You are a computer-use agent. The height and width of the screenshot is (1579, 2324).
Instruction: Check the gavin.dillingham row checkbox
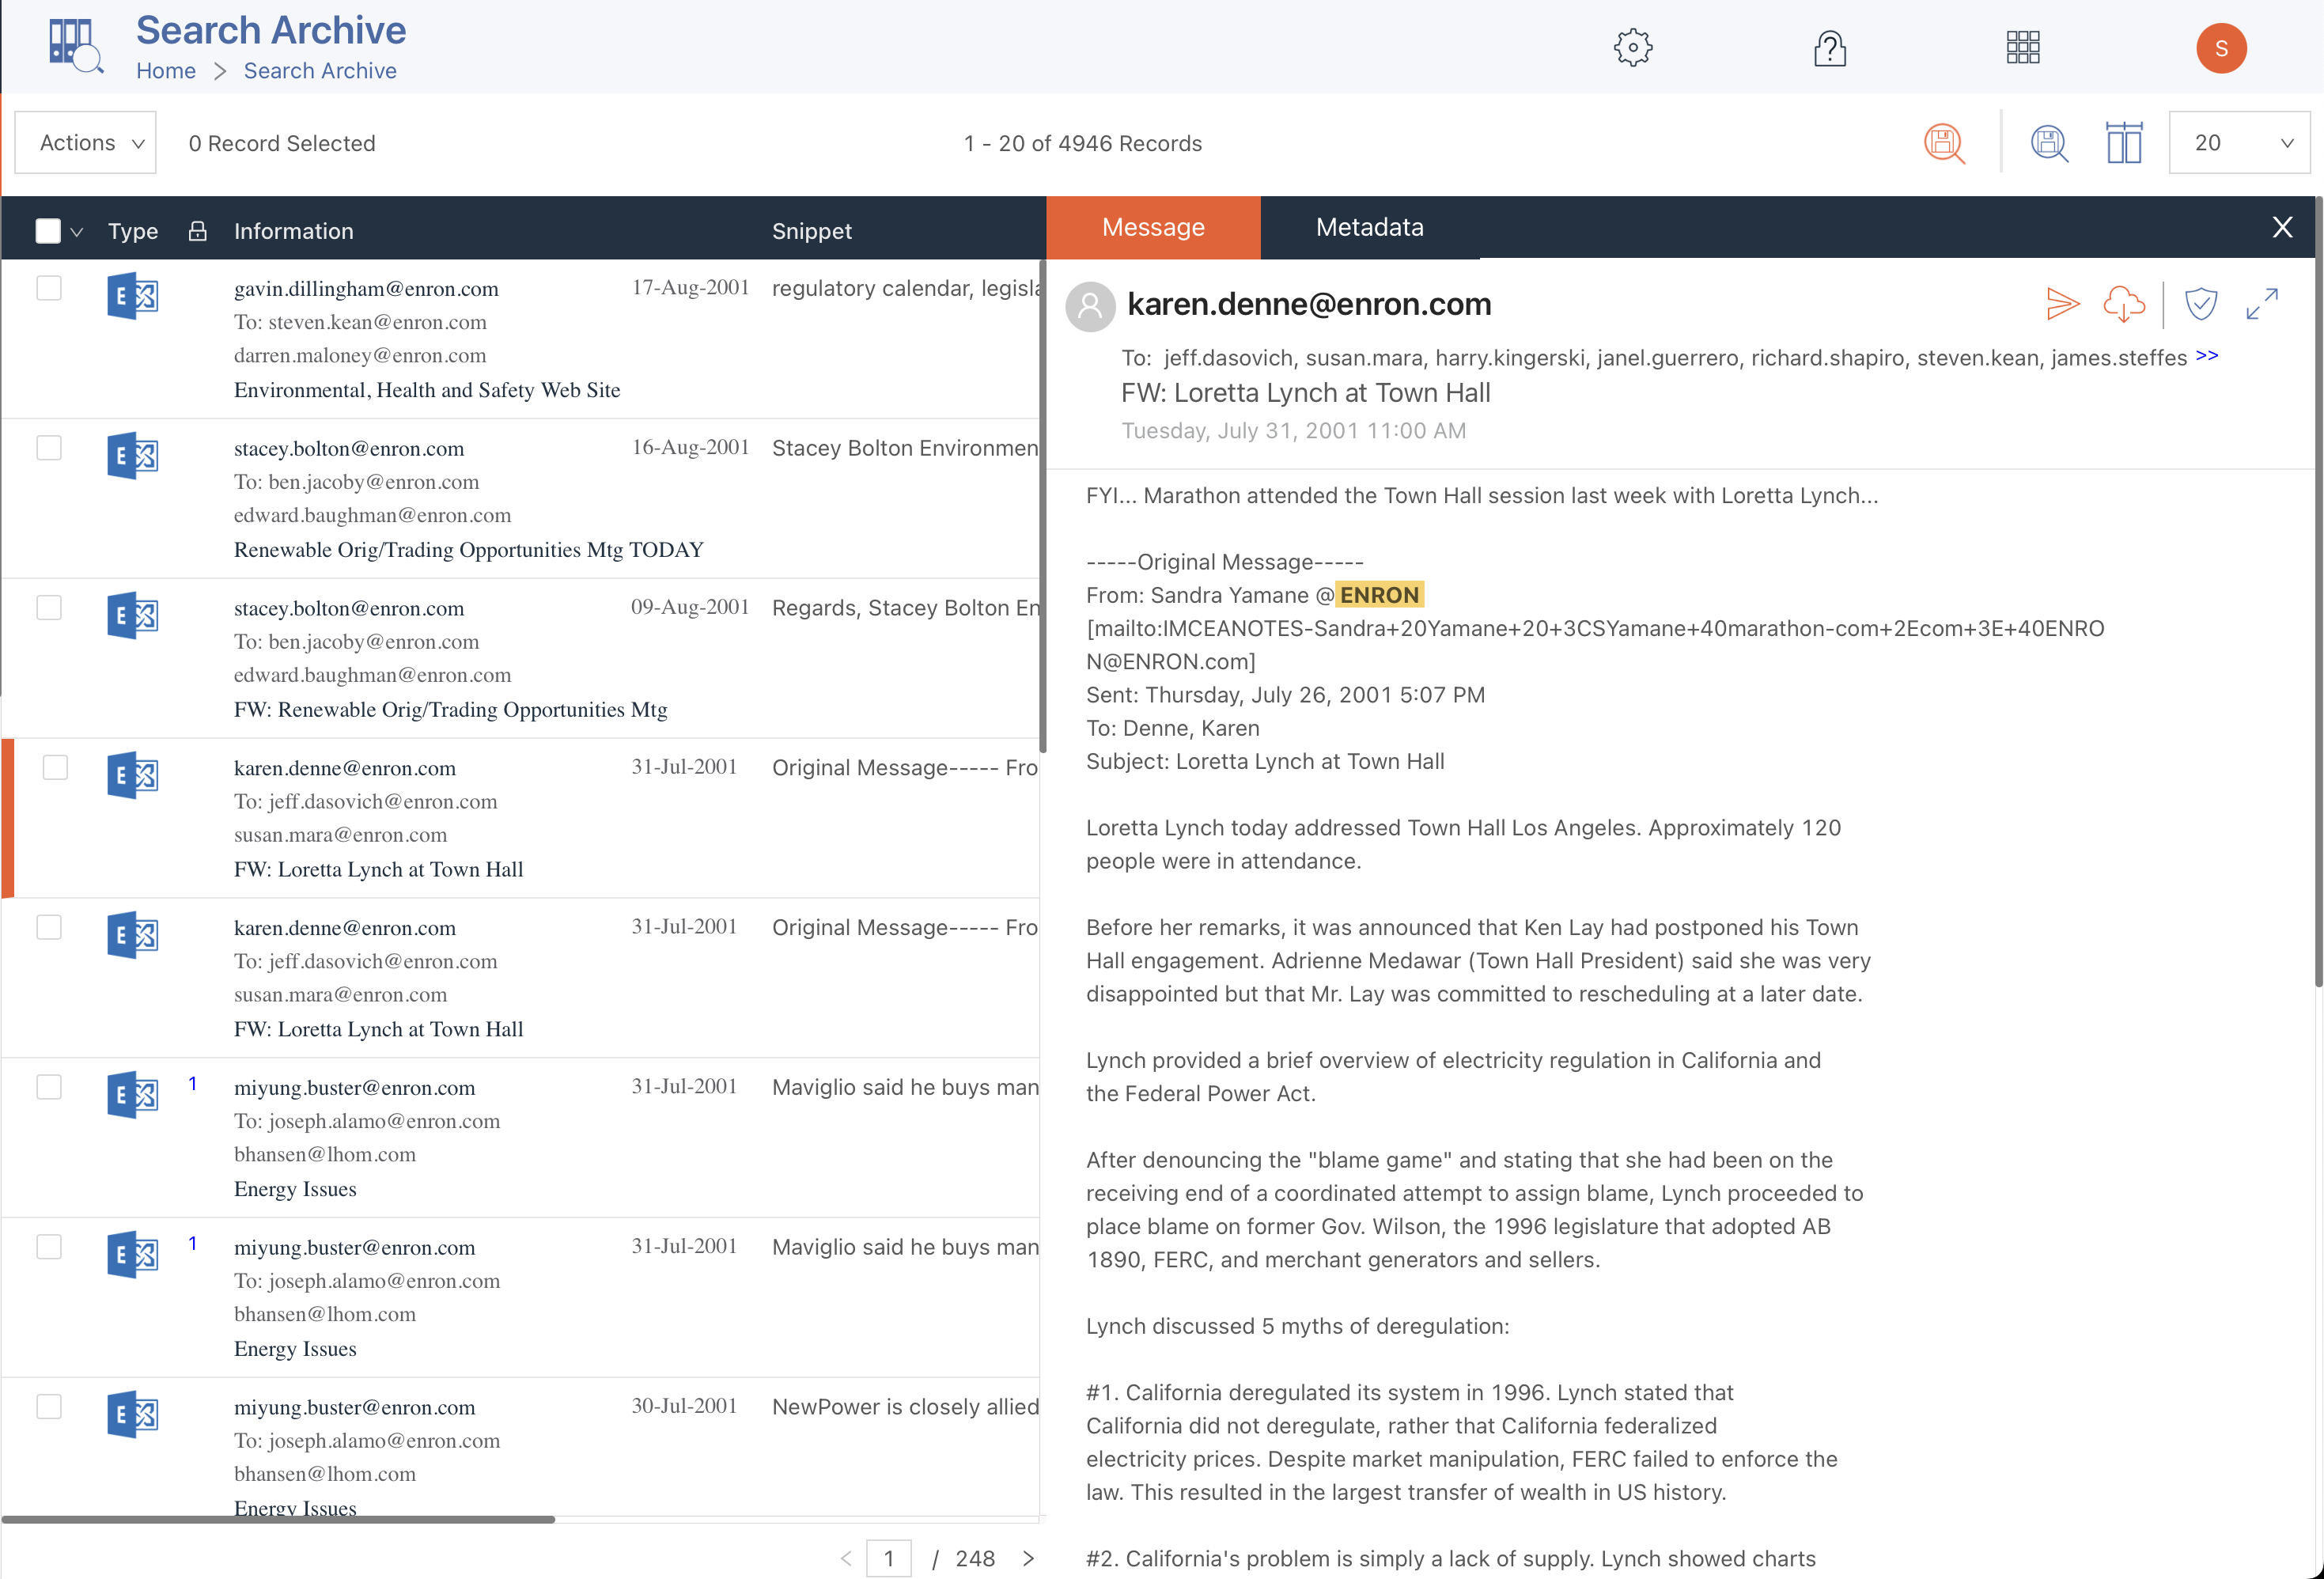pyautogui.click(x=49, y=288)
